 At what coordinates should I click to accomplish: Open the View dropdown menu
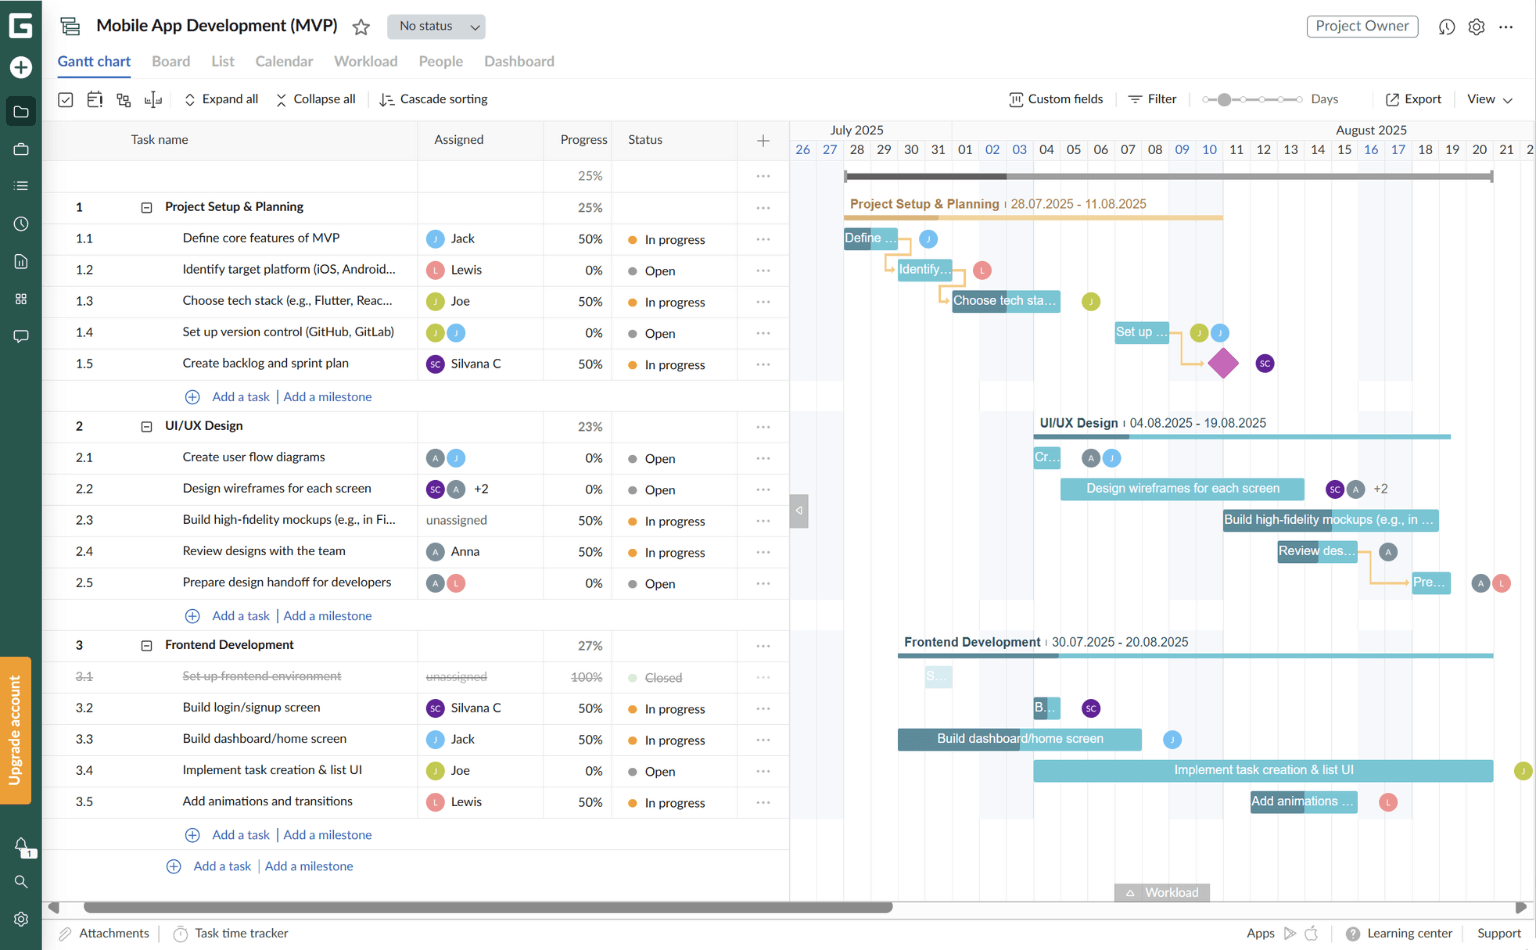(1489, 99)
